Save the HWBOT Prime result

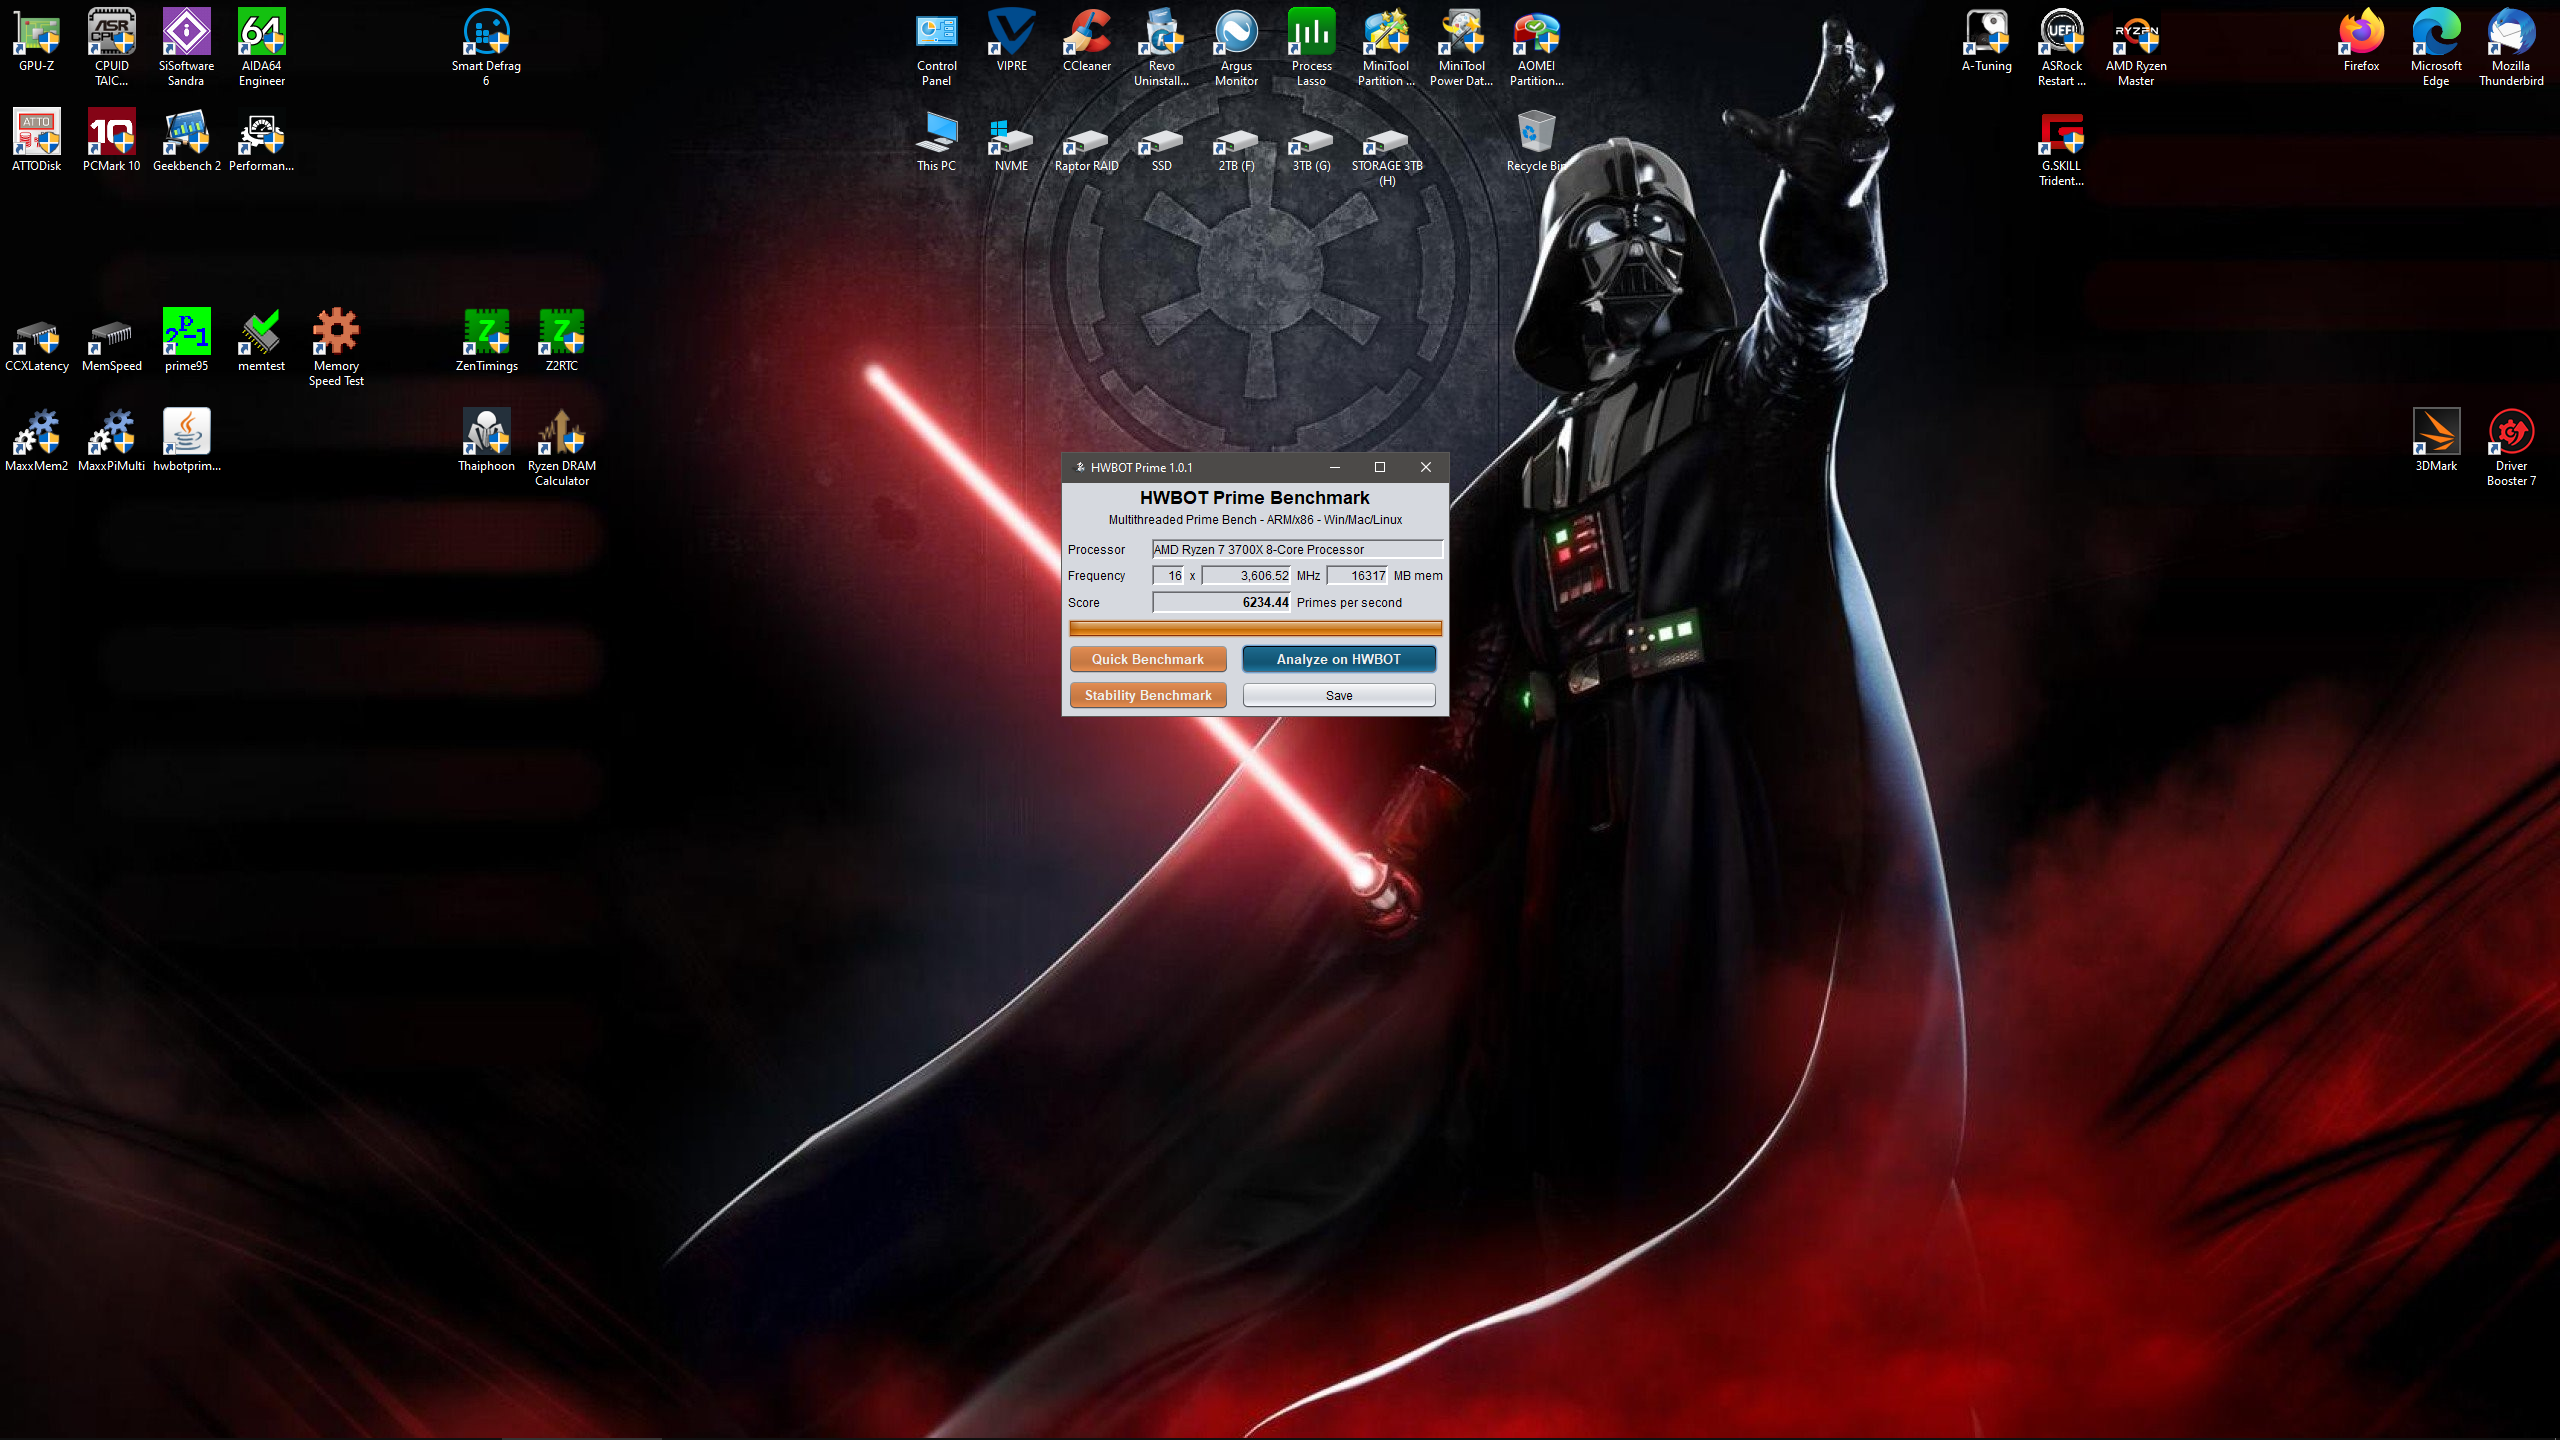tap(1339, 695)
